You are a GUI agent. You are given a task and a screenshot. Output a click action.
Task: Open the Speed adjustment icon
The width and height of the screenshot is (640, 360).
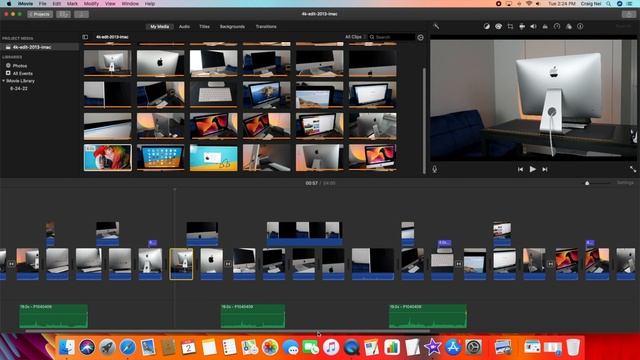pyautogui.click(x=557, y=27)
